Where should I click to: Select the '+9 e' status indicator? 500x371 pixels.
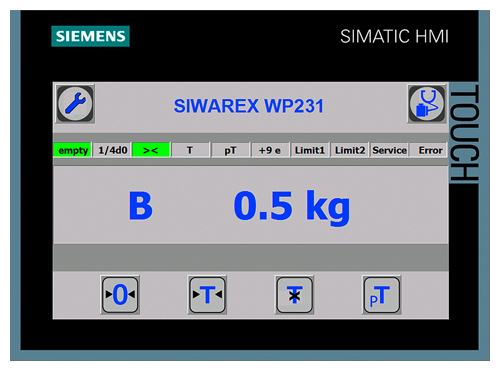pyautogui.click(x=270, y=150)
